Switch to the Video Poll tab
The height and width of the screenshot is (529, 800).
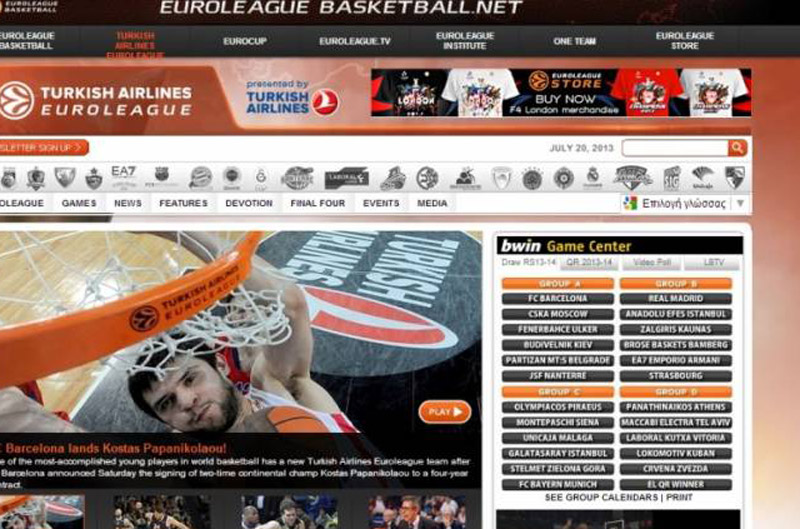tap(652, 262)
